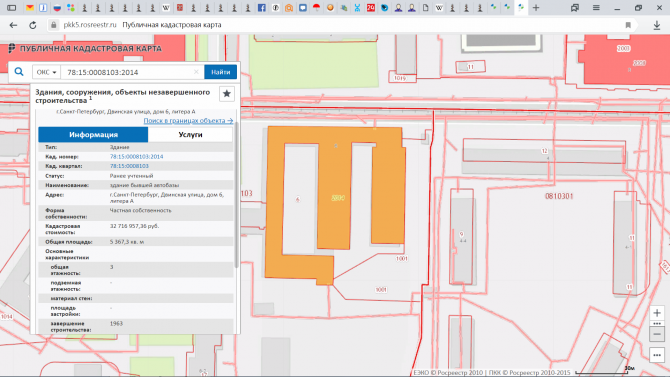This screenshot has width=670, height=377.
Task: Open the browser tab overview icon
Action: click(x=575, y=8)
